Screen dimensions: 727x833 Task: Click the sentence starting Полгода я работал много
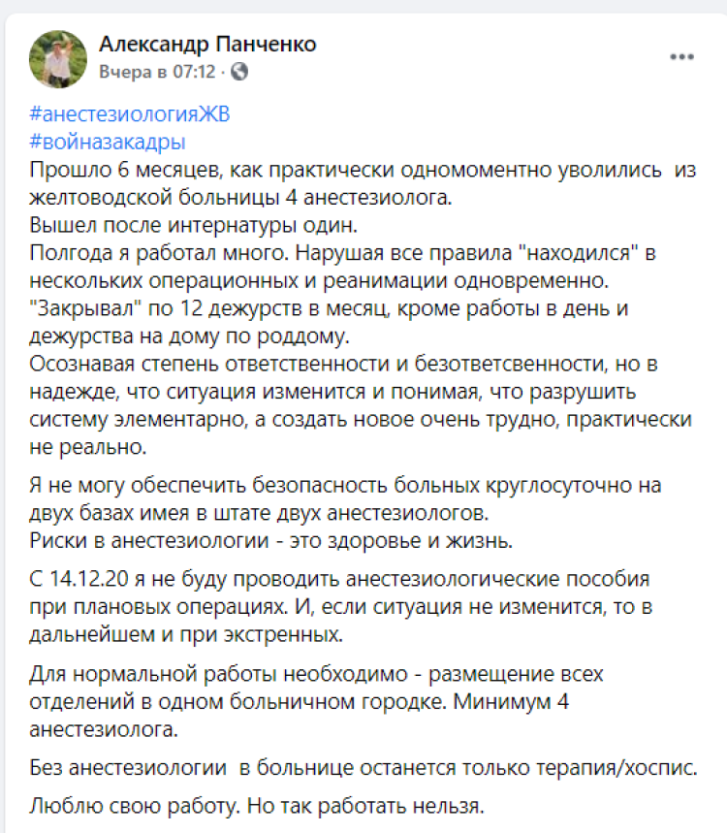coord(343,253)
